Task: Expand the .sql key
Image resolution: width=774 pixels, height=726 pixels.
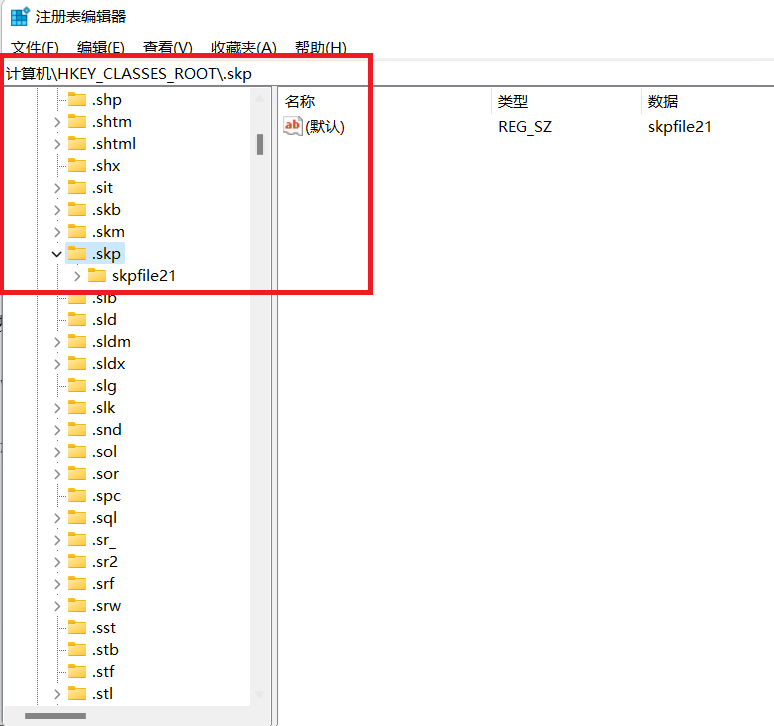Action: (57, 518)
